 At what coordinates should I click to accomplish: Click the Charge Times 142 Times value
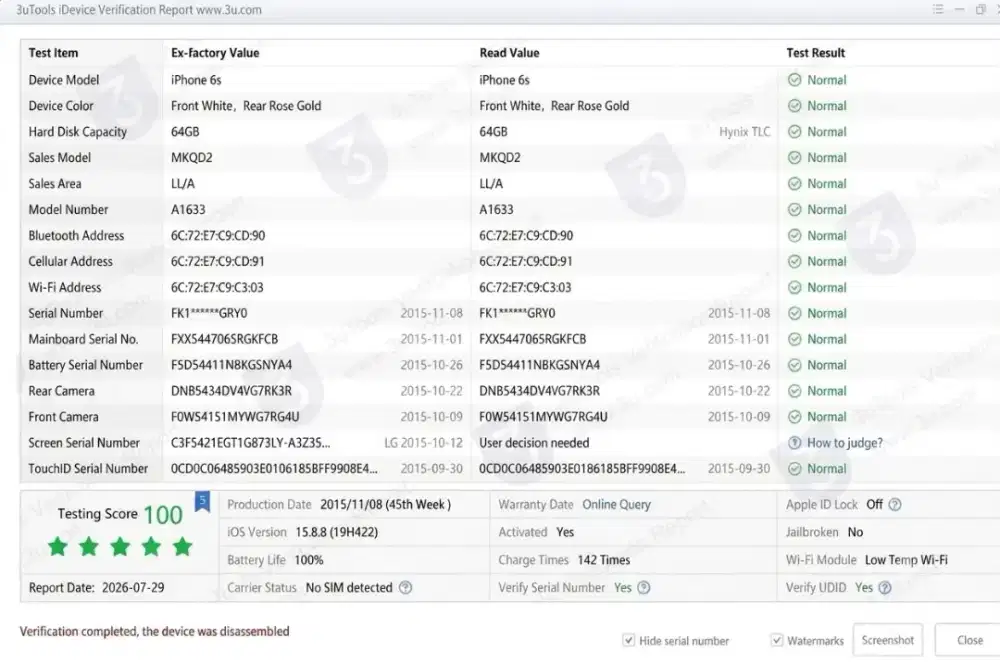coord(603,560)
